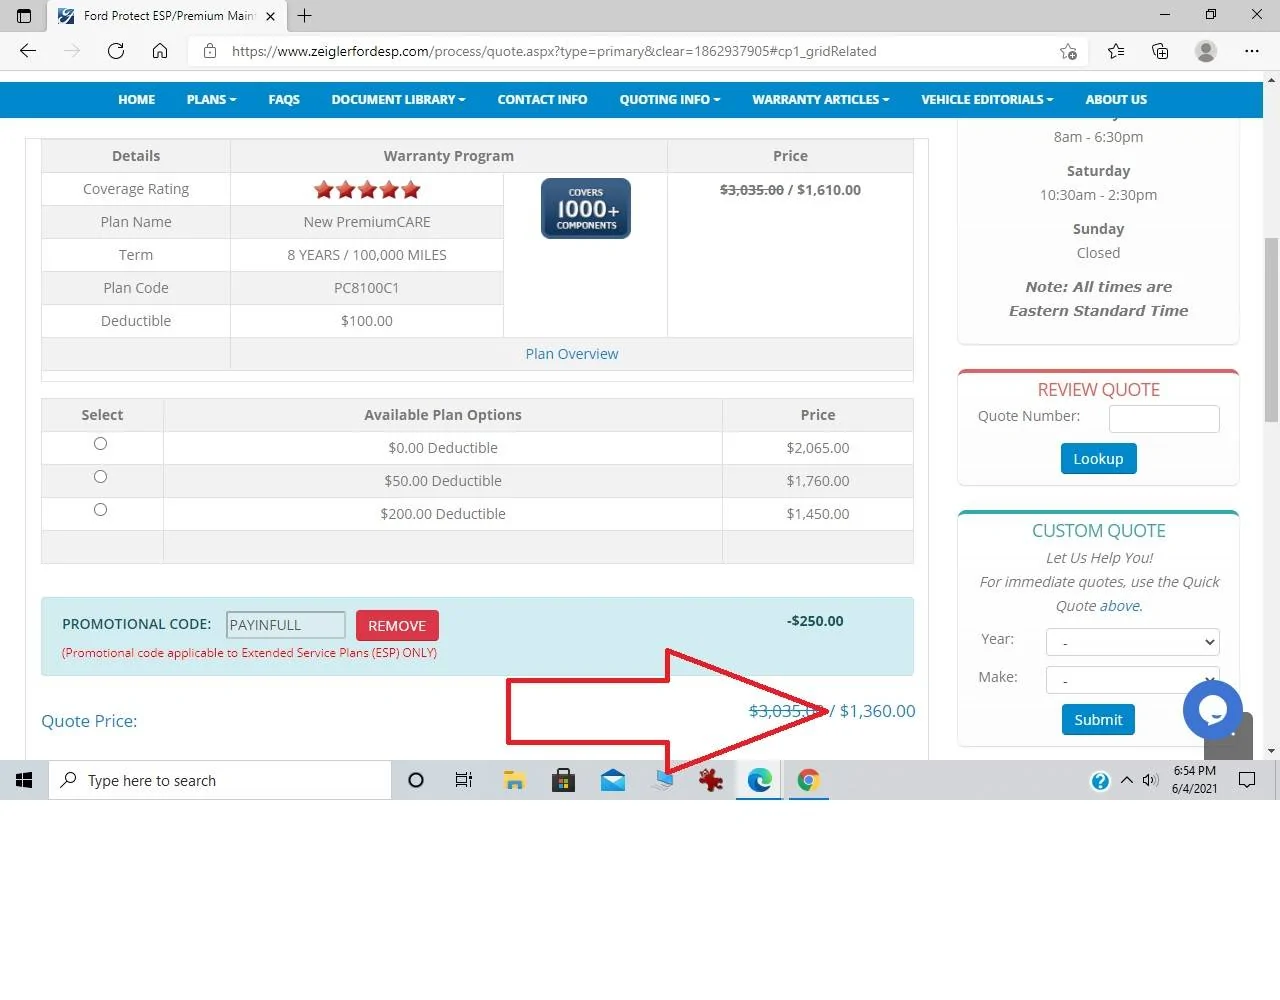Open the taskbar clock showing 6:54 PM

[x=1195, y=780]
